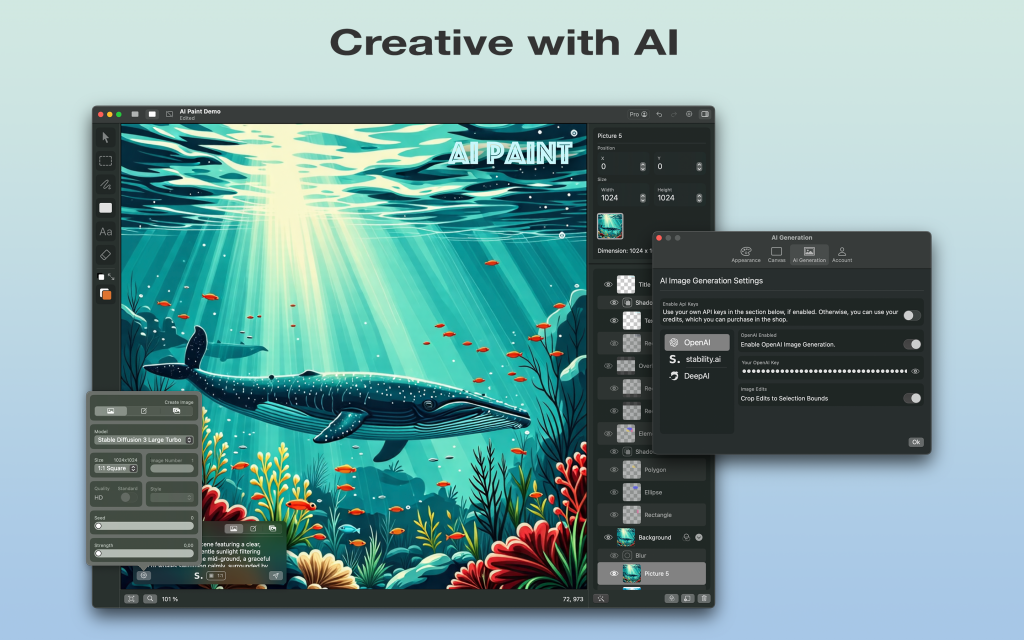The image size is (1024, 640).
Task: Activate the Eraser tool
Action: pyautogui.click(x=105, y=255)
